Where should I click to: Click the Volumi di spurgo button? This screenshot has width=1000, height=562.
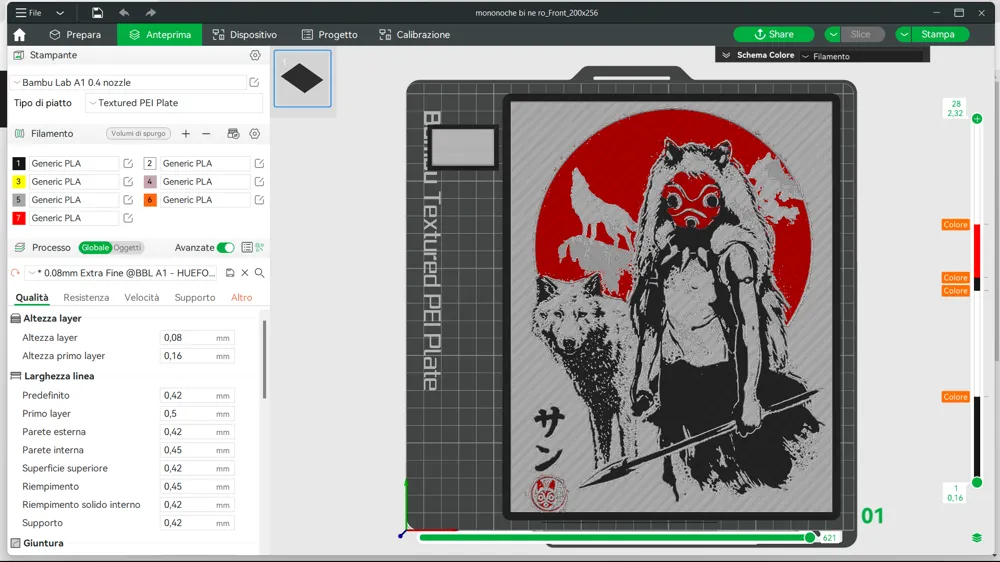point(138,133)
